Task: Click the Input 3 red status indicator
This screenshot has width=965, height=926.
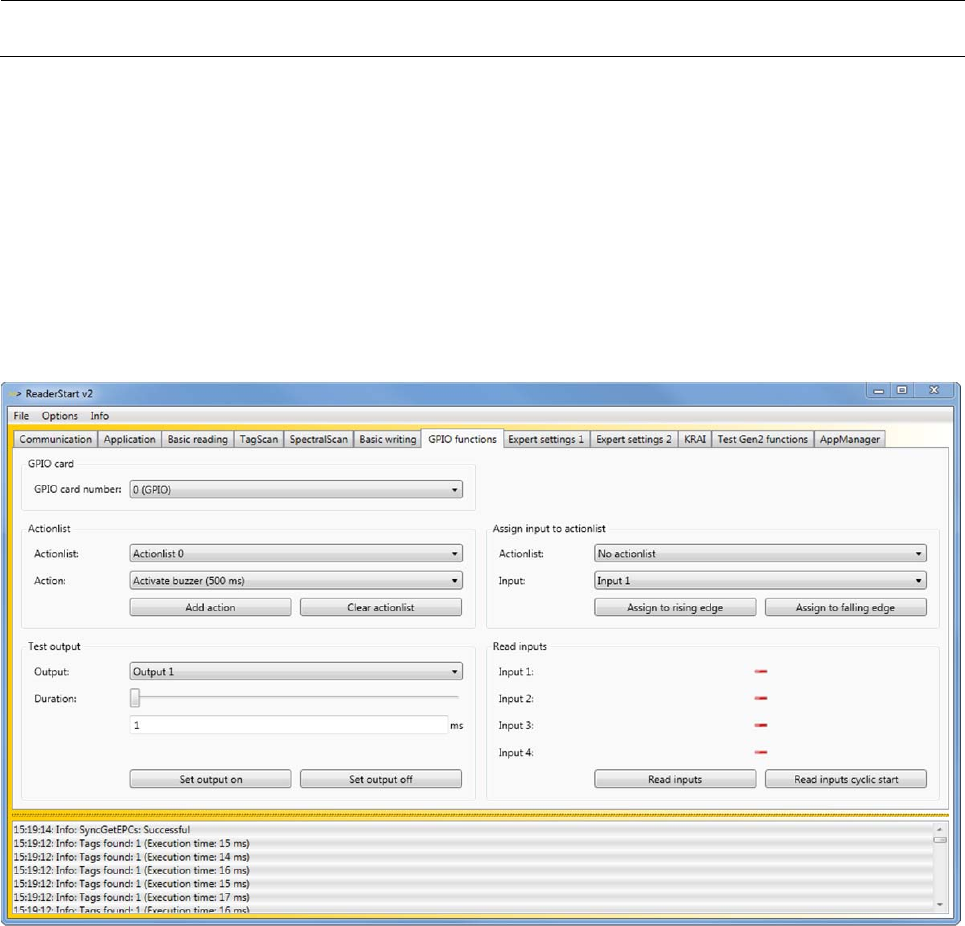Action: click(x=761, y=725)
